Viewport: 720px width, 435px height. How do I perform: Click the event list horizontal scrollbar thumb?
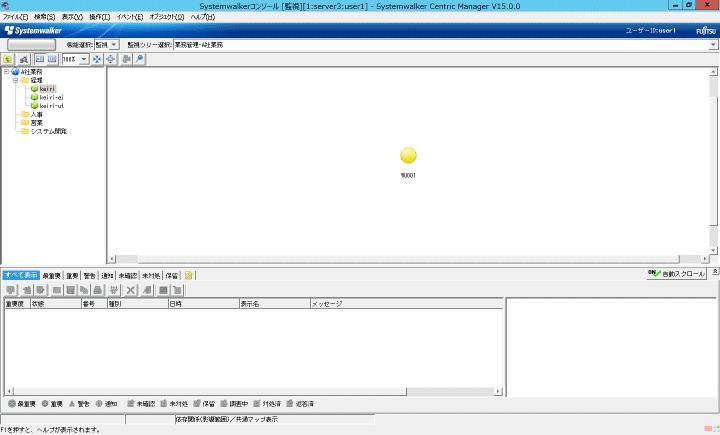pyautogui.click(x=210, y=391)
